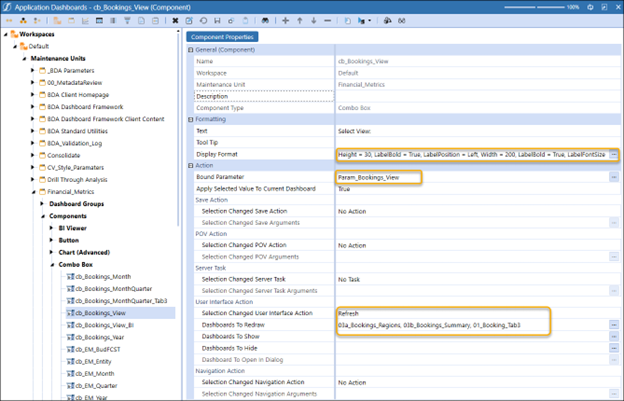
Task: Click the Delete (black X) toolbar icon
Action: [x=175, y=21]
